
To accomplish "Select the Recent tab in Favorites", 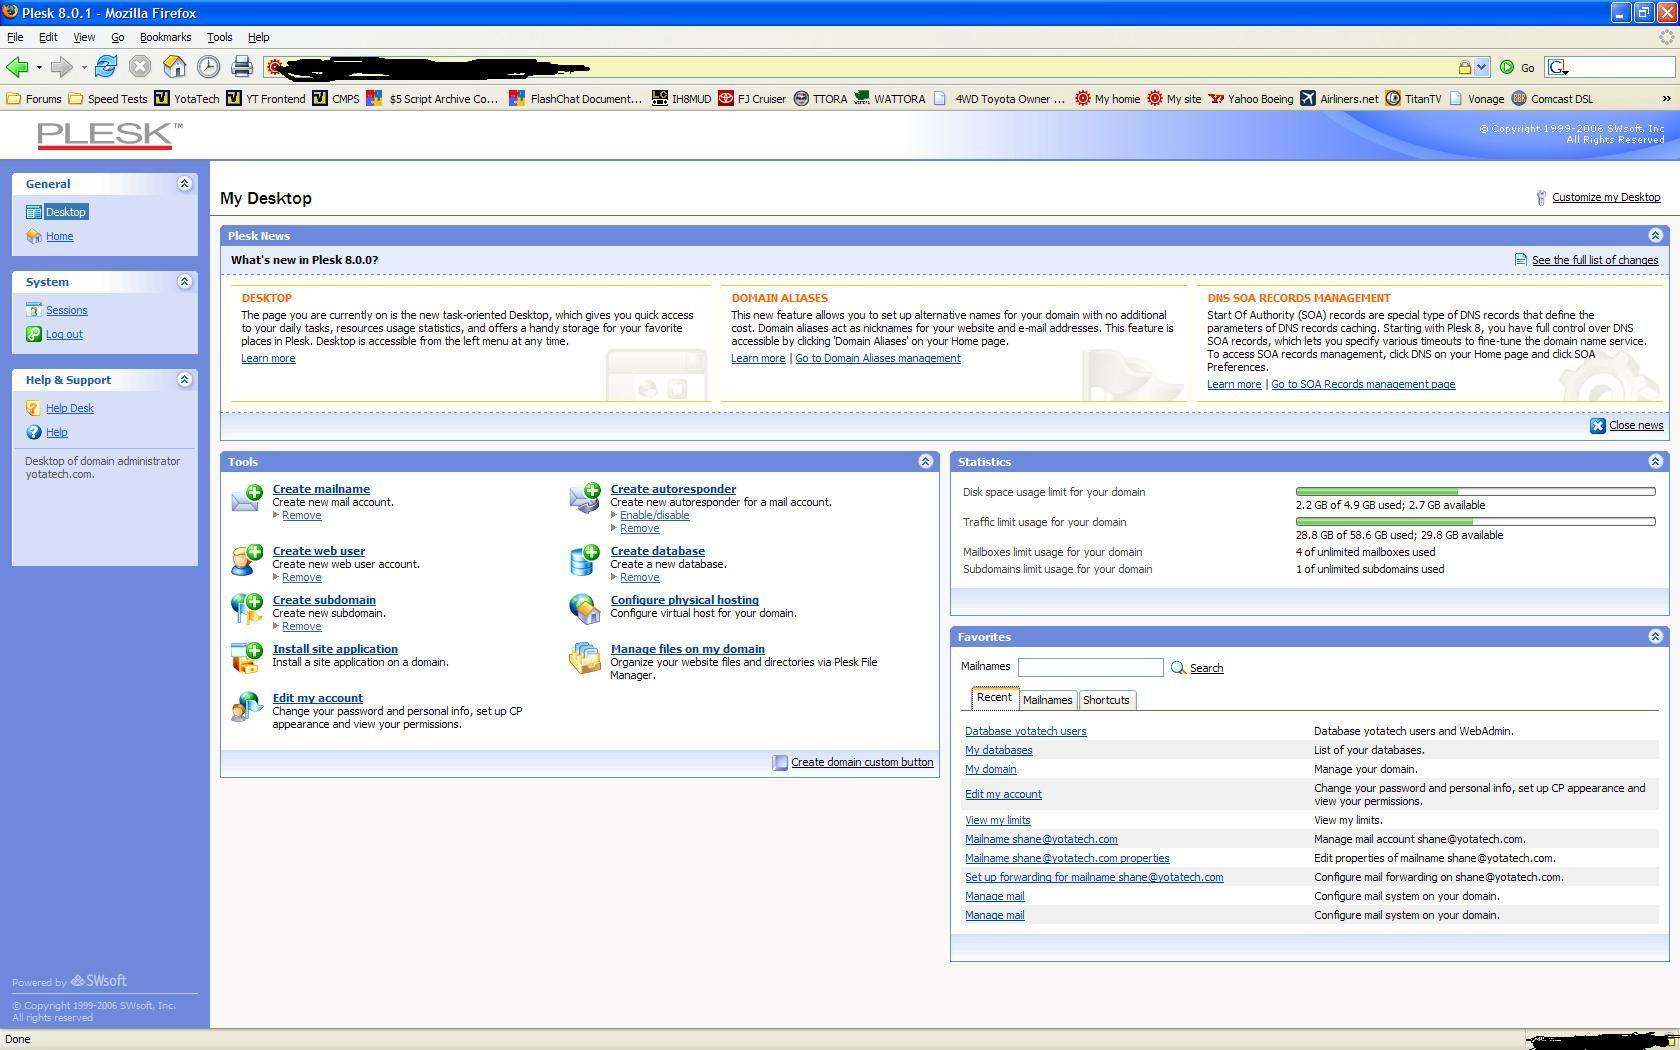I will [x=994, y=698].
